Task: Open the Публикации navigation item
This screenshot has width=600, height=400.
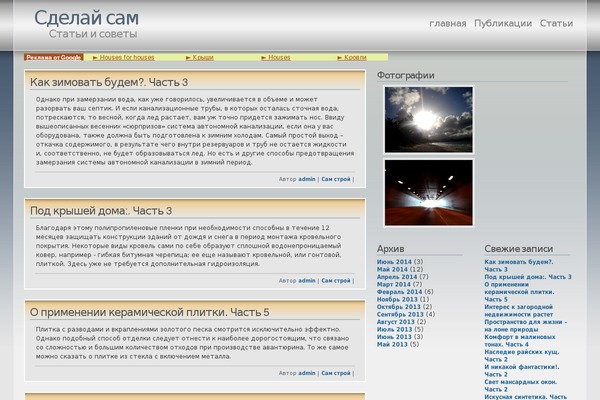Action: coord(503,23)
